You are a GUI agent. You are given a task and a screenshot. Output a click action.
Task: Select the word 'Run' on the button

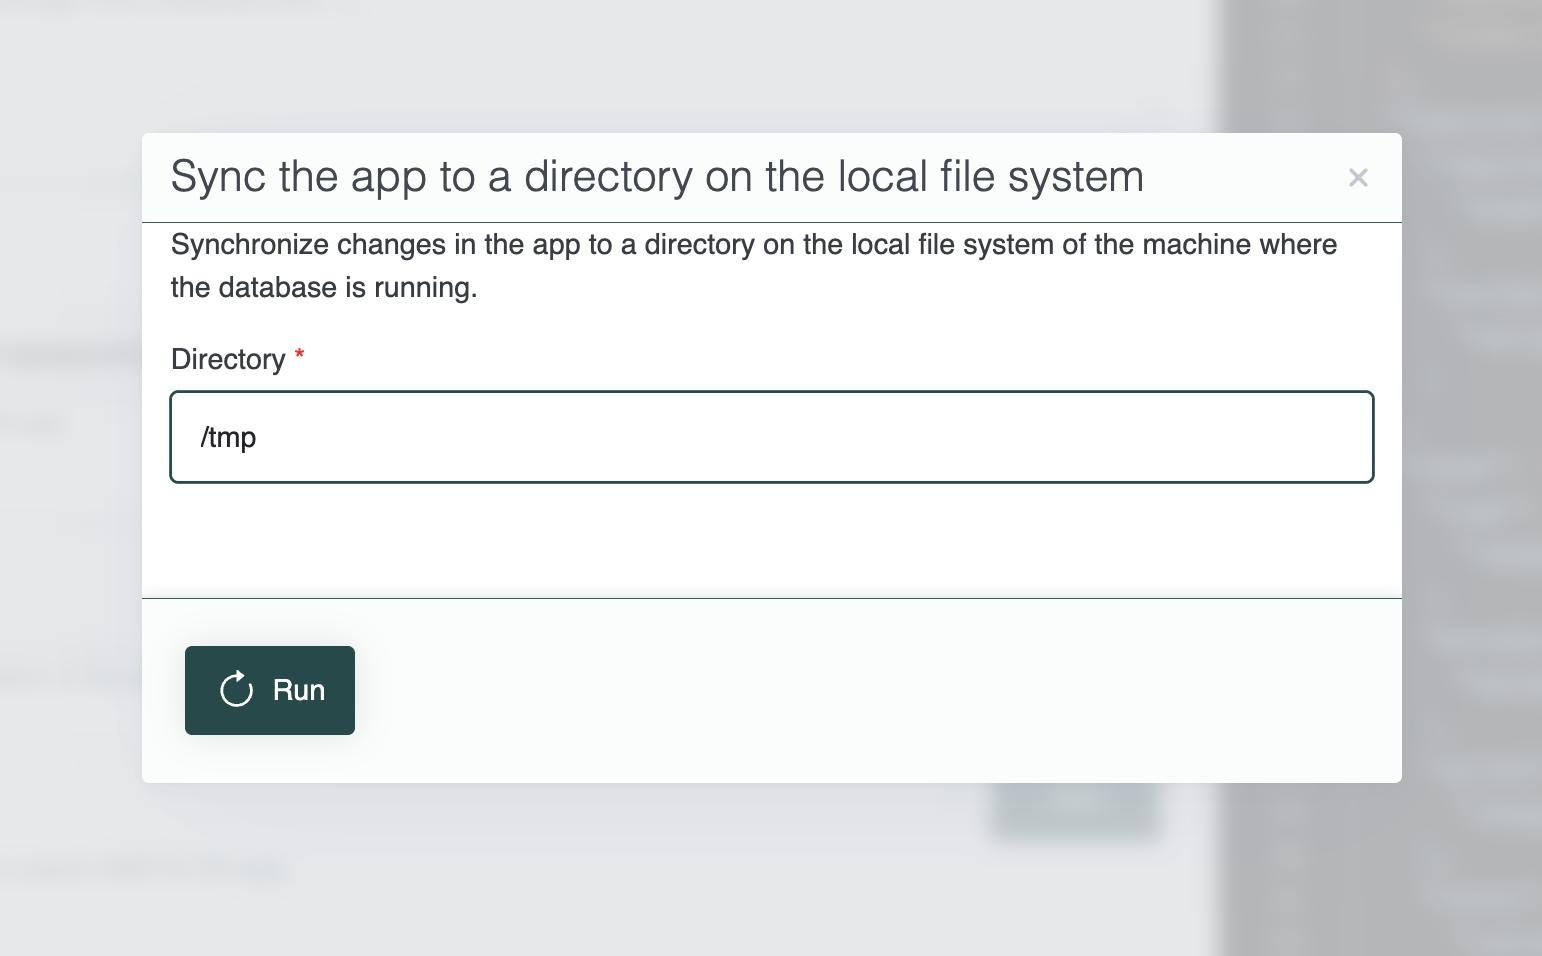pyautogui.click(x=299, y=690)
